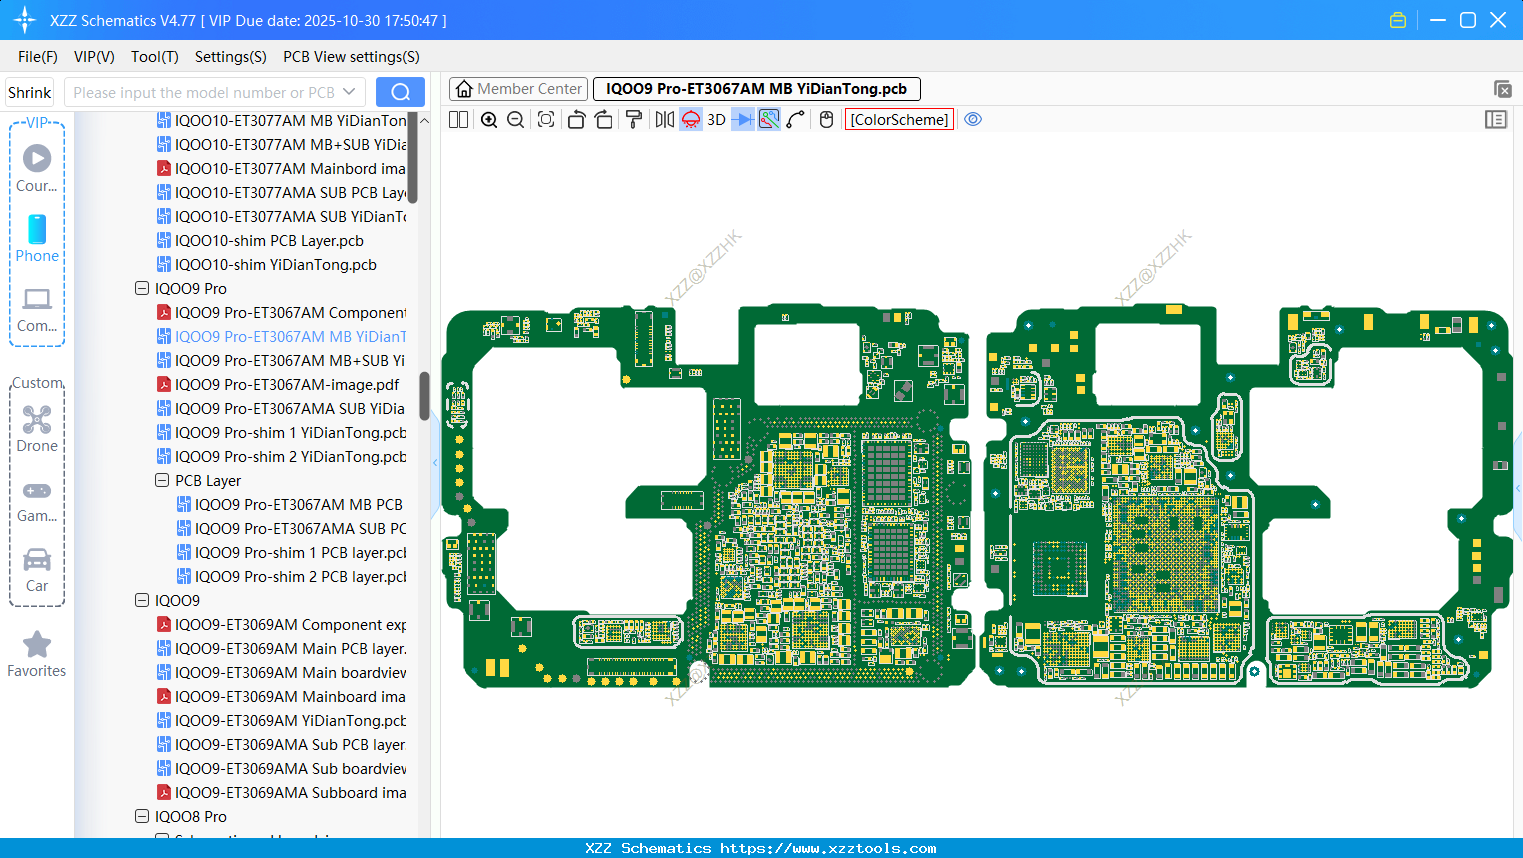The width and height of the screenshot is (1523, 858).
Task: Zoom in on the PCB view
Action: pyautogui.click(x=489, y=120)
